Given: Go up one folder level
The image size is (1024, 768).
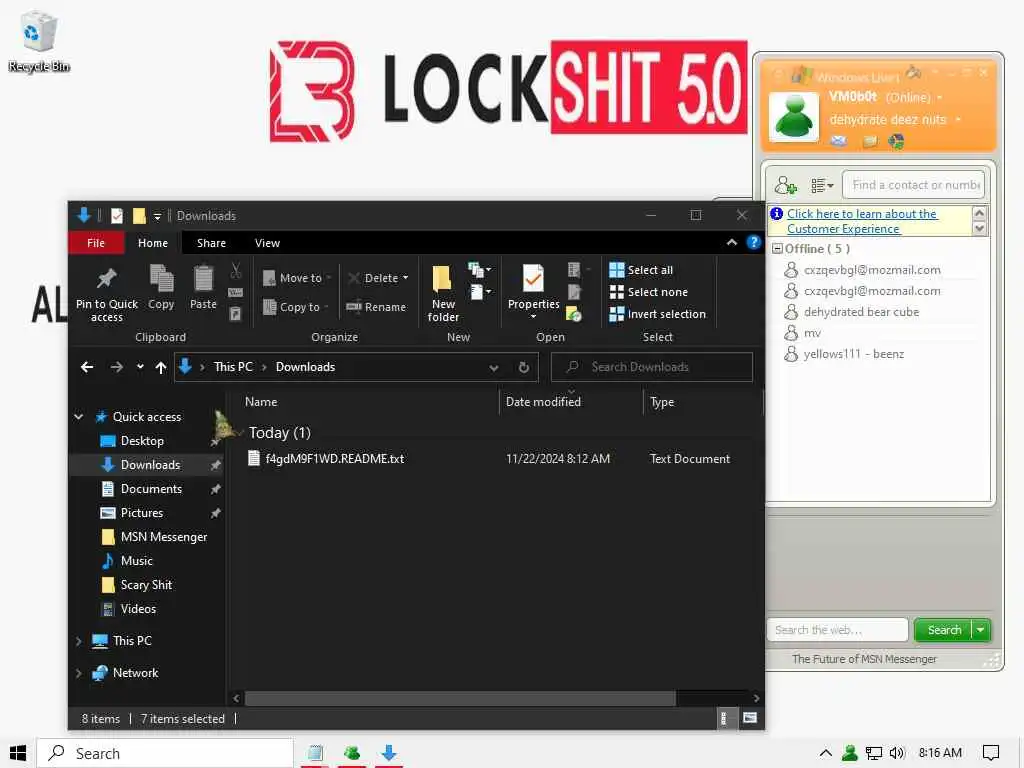Looking at the screenshot, I should click(161, 367).
